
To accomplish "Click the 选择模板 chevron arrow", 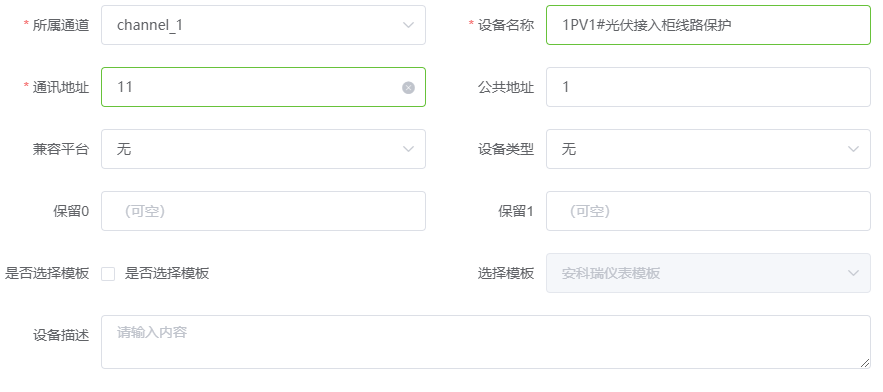I will 853,273.
